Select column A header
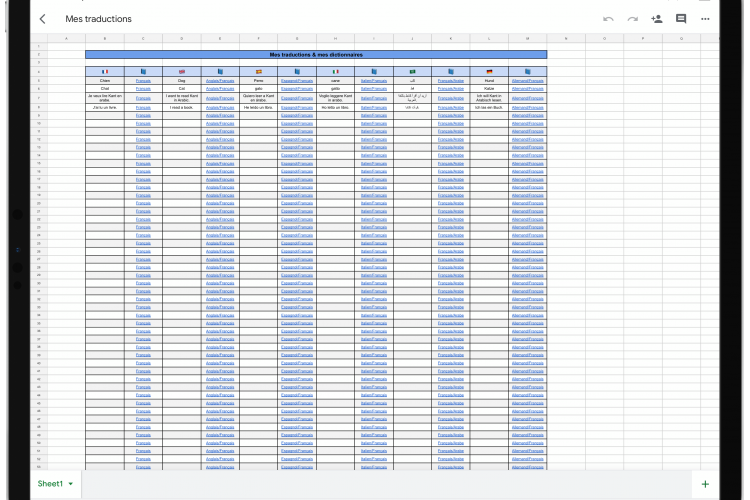The width and height of the screenshot is (750, 500). coord(66,38)
